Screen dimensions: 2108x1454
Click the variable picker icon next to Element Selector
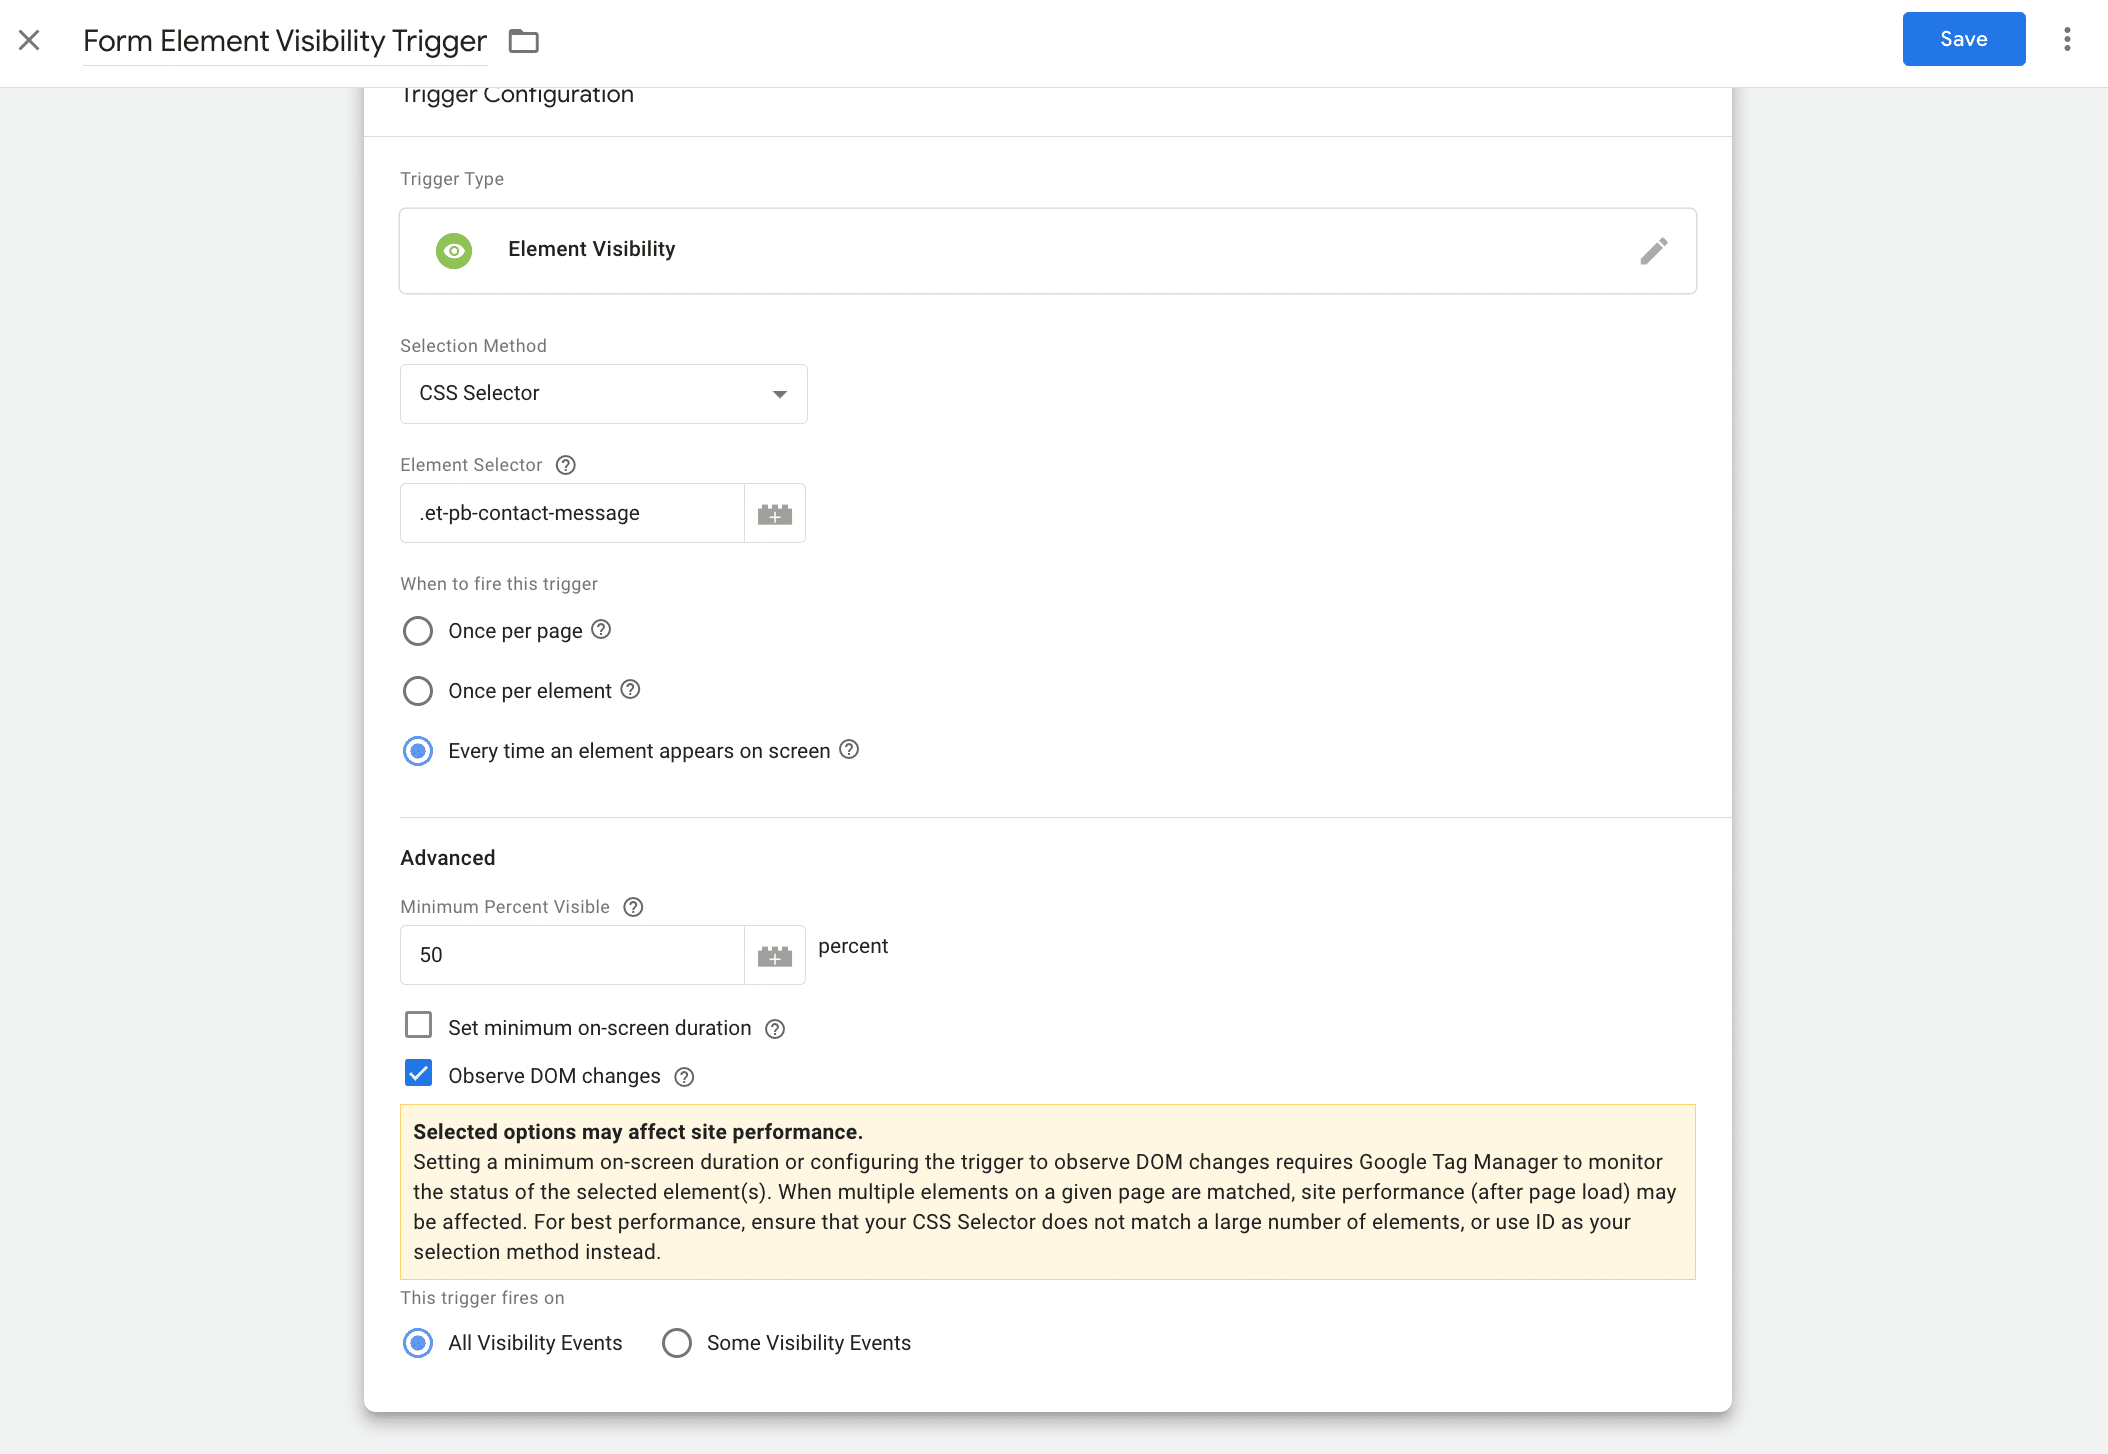[x=774, y=512]
